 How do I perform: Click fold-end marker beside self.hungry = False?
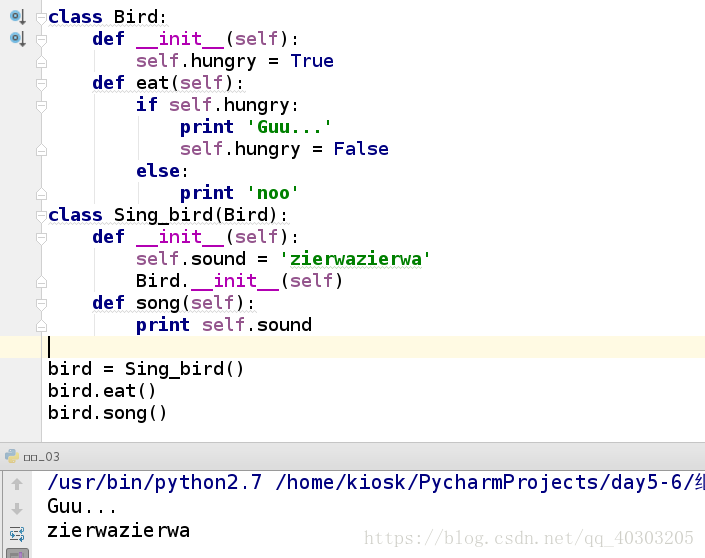pyautogui.click(x=41, y=150)
